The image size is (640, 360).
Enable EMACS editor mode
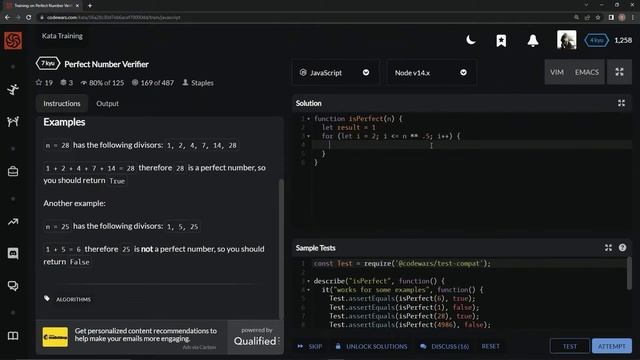[587, 72]
